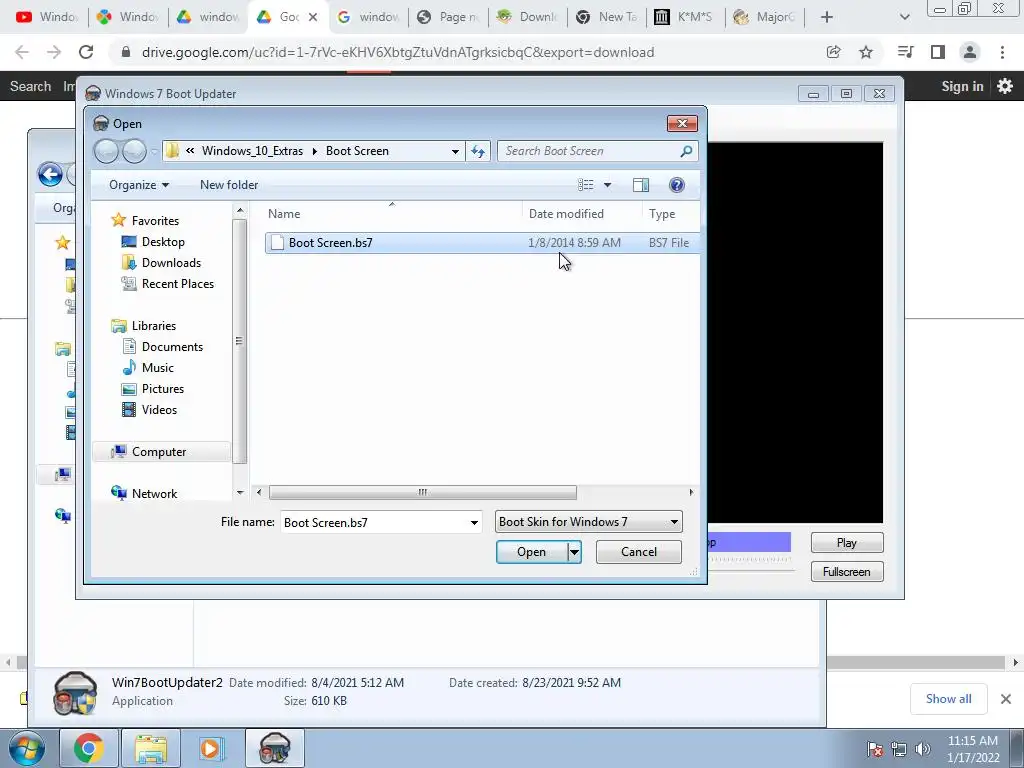Open the view options dropdown arrow
Viewport: 1024px width, 768px height.
(x=607, y=185)
